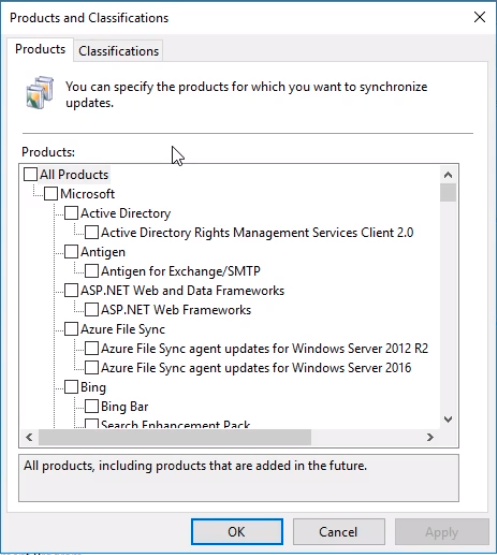The width and height of the screenshot is (497, 555).
Task: Check the All Products checkbox
Action: pyautogui.click(x=30, y=174)
